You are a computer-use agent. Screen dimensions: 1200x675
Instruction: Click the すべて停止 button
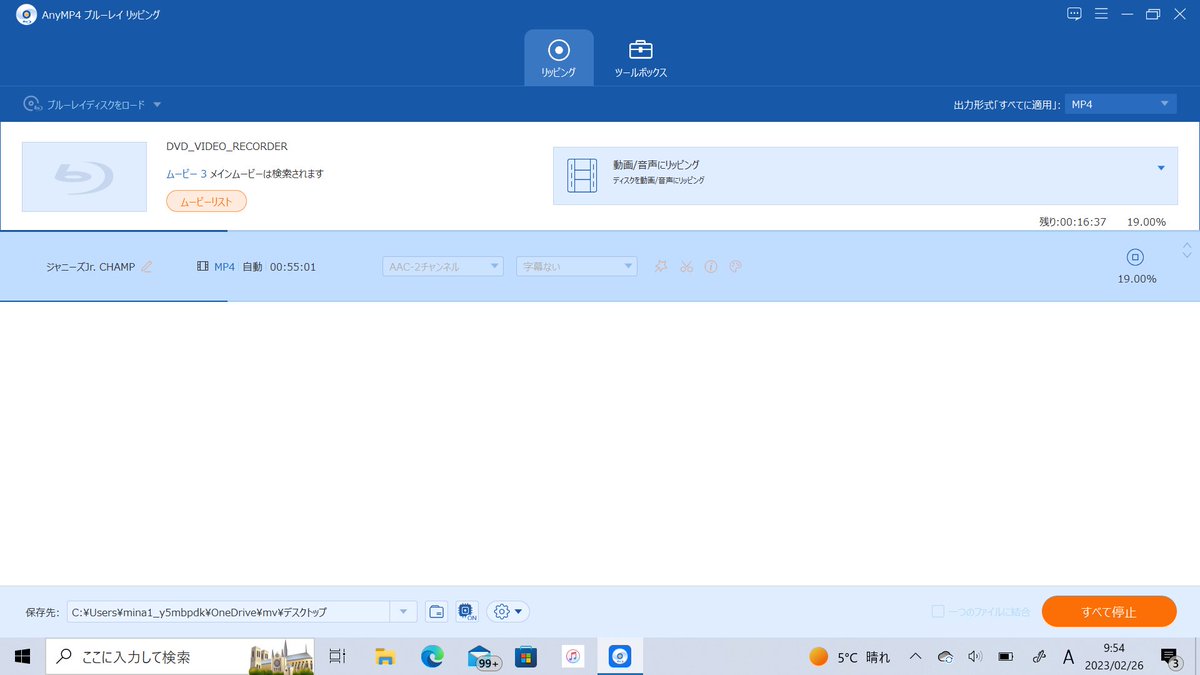click(x=1109, y=611)
